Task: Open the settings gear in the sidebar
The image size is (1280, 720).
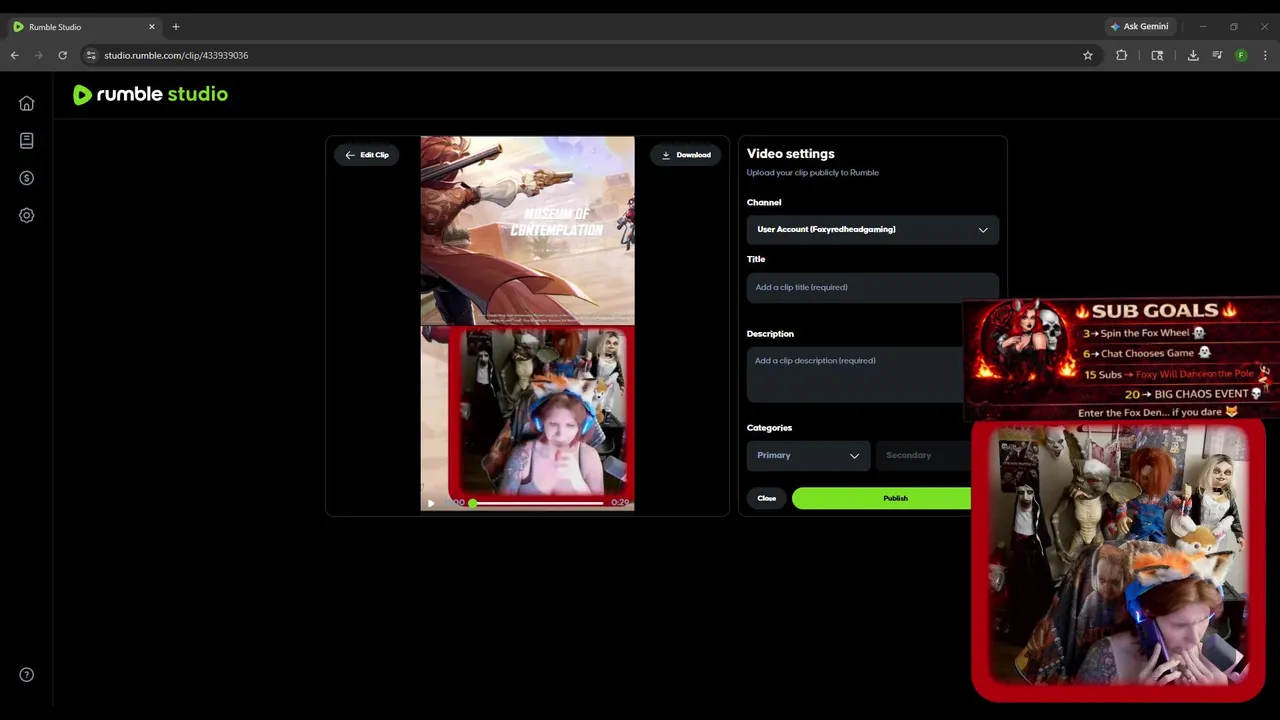Action: pos(27,215)
